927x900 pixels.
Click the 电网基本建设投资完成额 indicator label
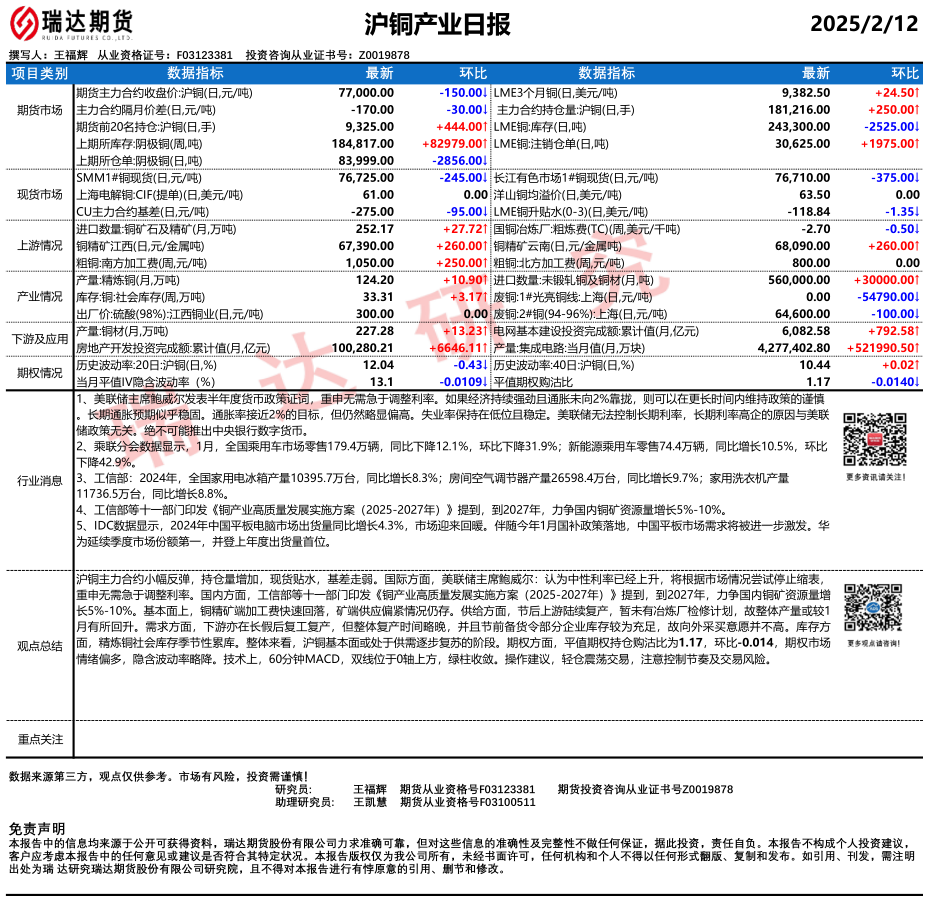(x=596, y=331)
